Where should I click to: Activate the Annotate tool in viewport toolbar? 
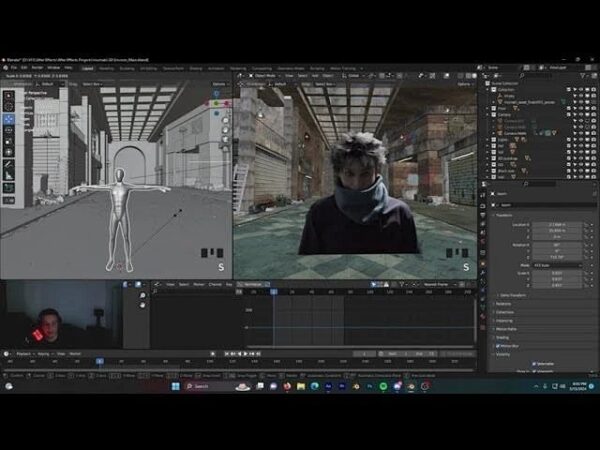click(9, 163)
